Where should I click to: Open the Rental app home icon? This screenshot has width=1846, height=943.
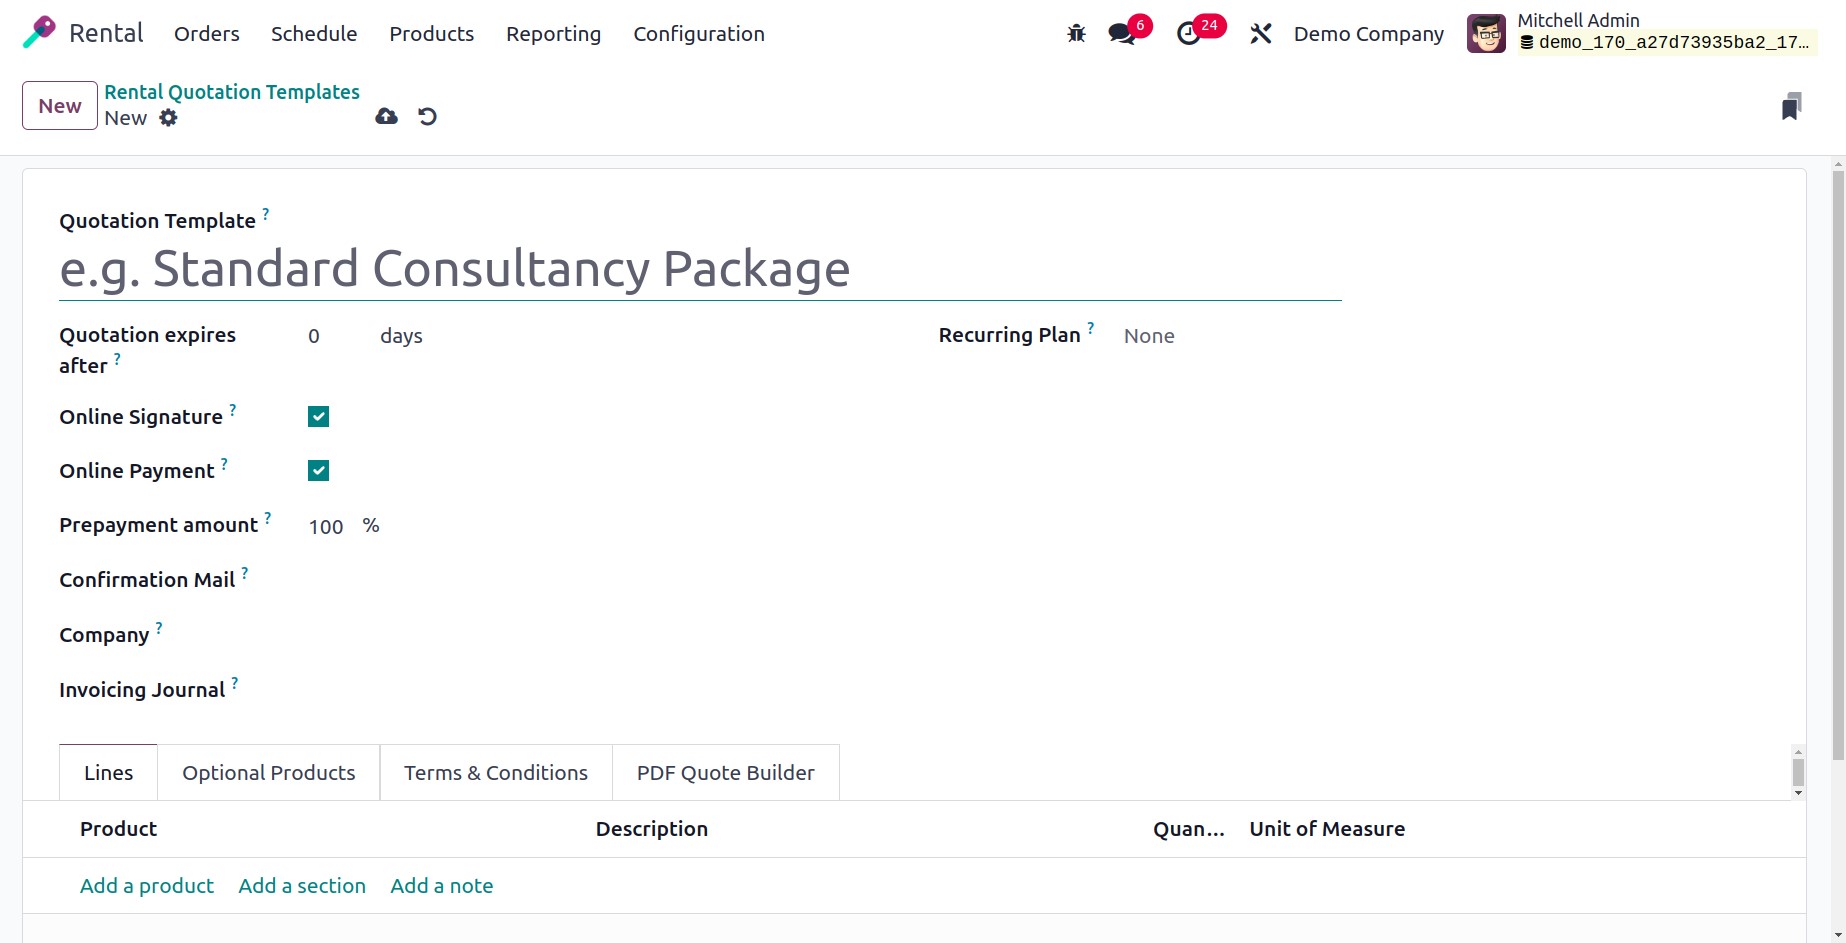click(x=39, y=33)
